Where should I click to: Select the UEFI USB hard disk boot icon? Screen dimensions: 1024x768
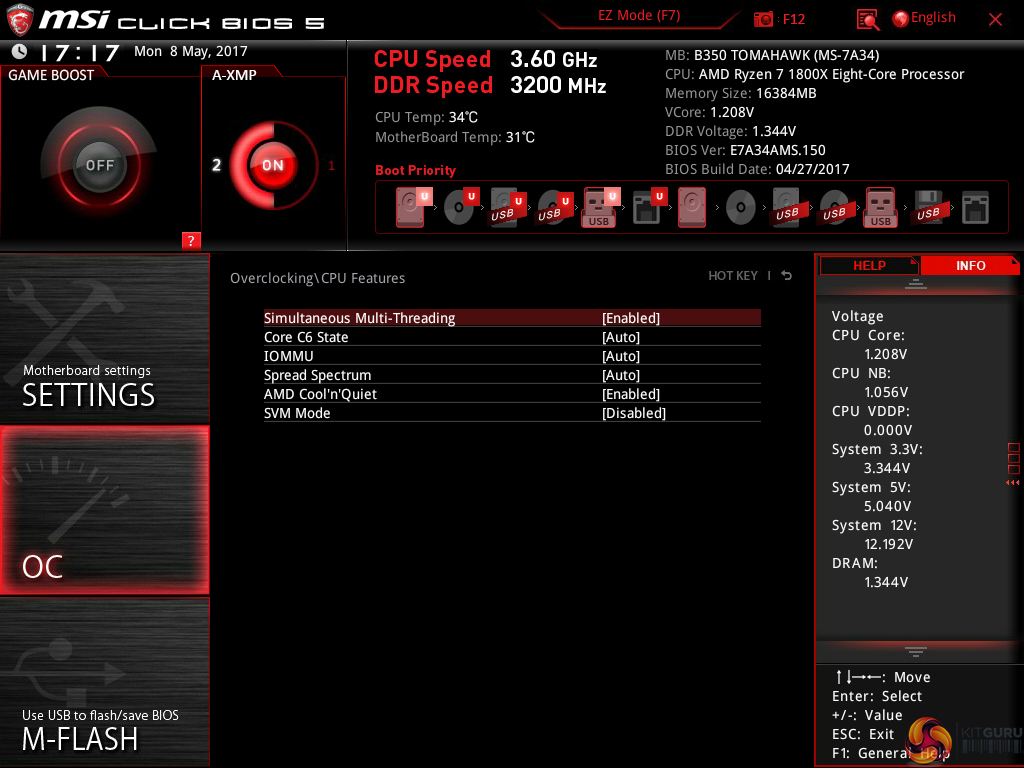pyautogui.click(x=507, y=207)
